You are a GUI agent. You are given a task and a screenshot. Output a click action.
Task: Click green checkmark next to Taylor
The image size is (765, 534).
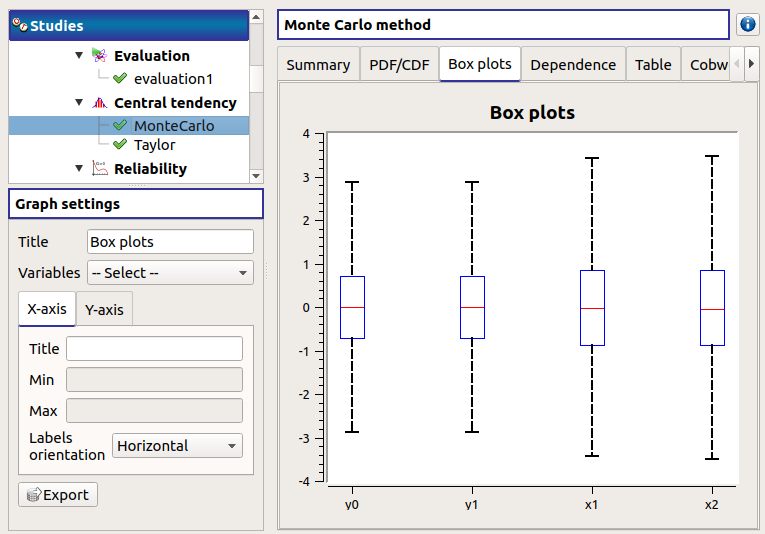pos(120,145)
